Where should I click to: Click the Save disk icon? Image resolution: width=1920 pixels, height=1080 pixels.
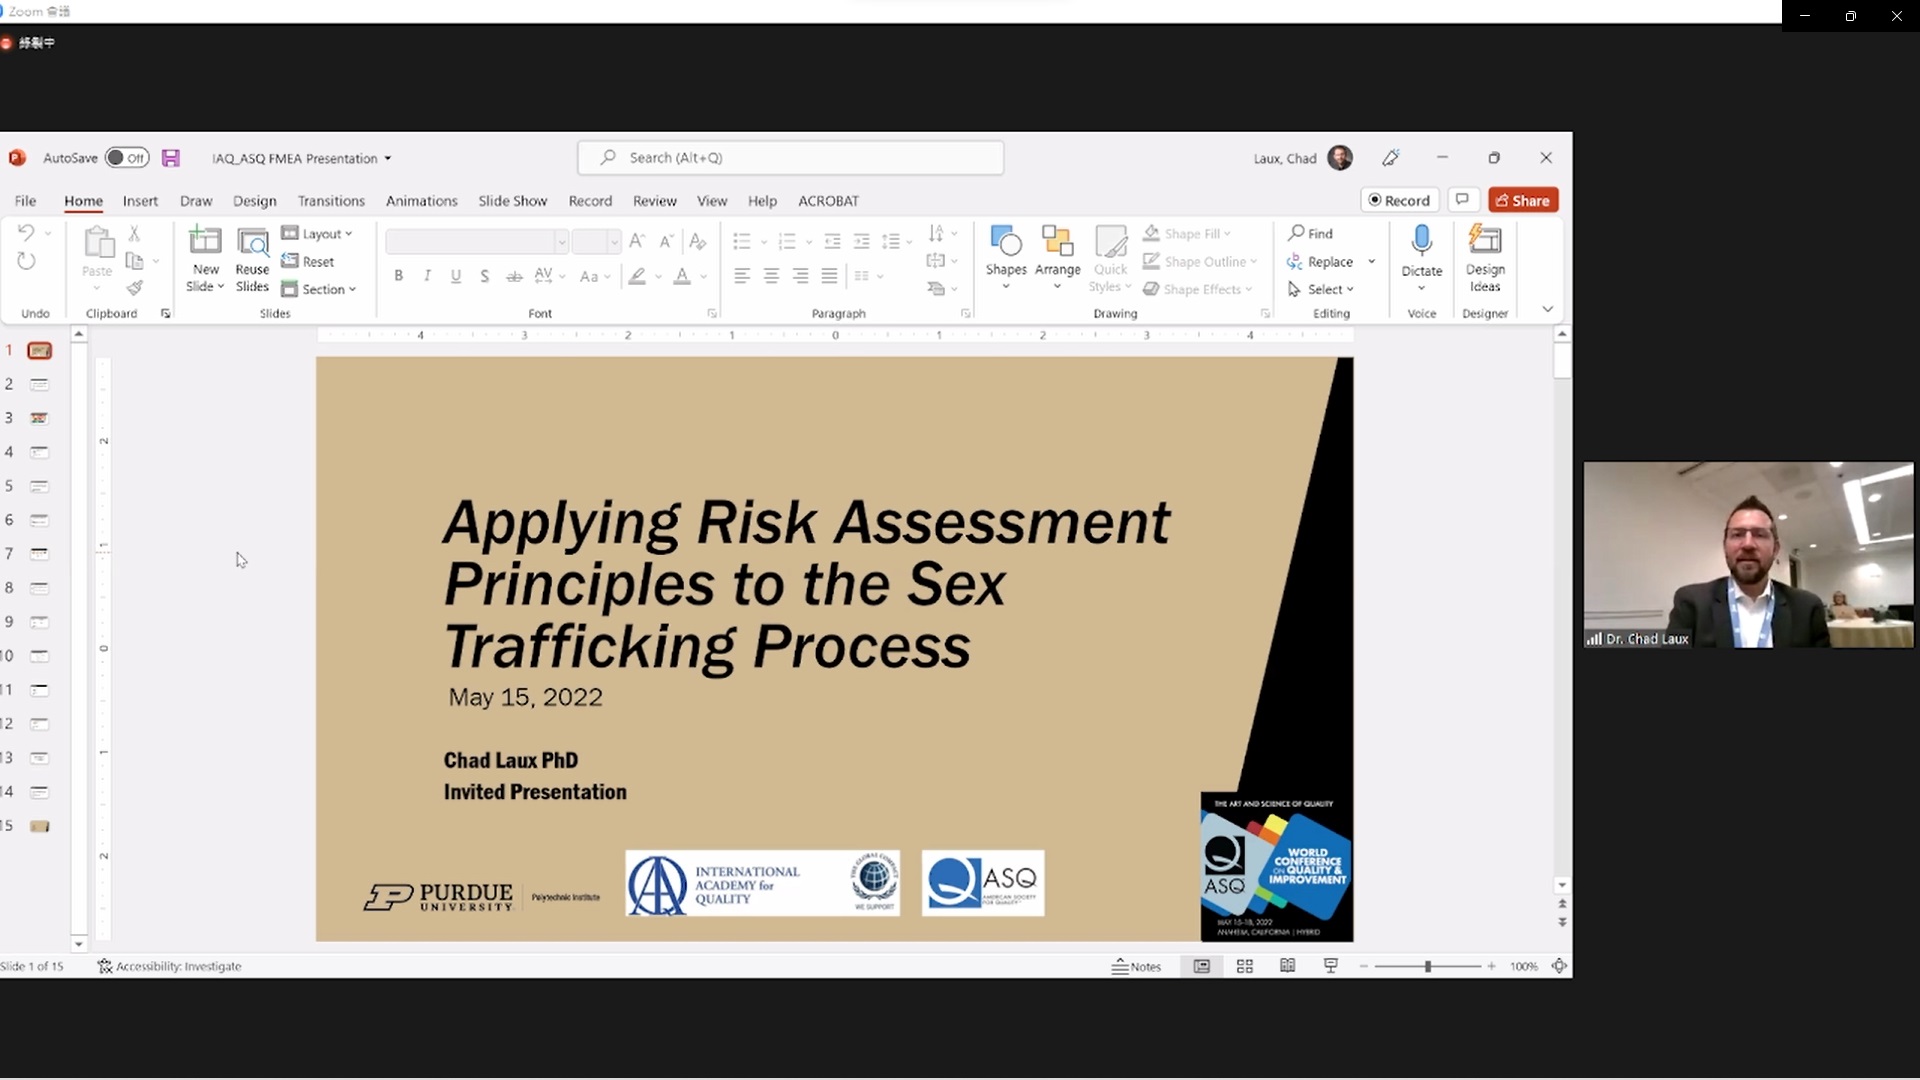[171, 158]
